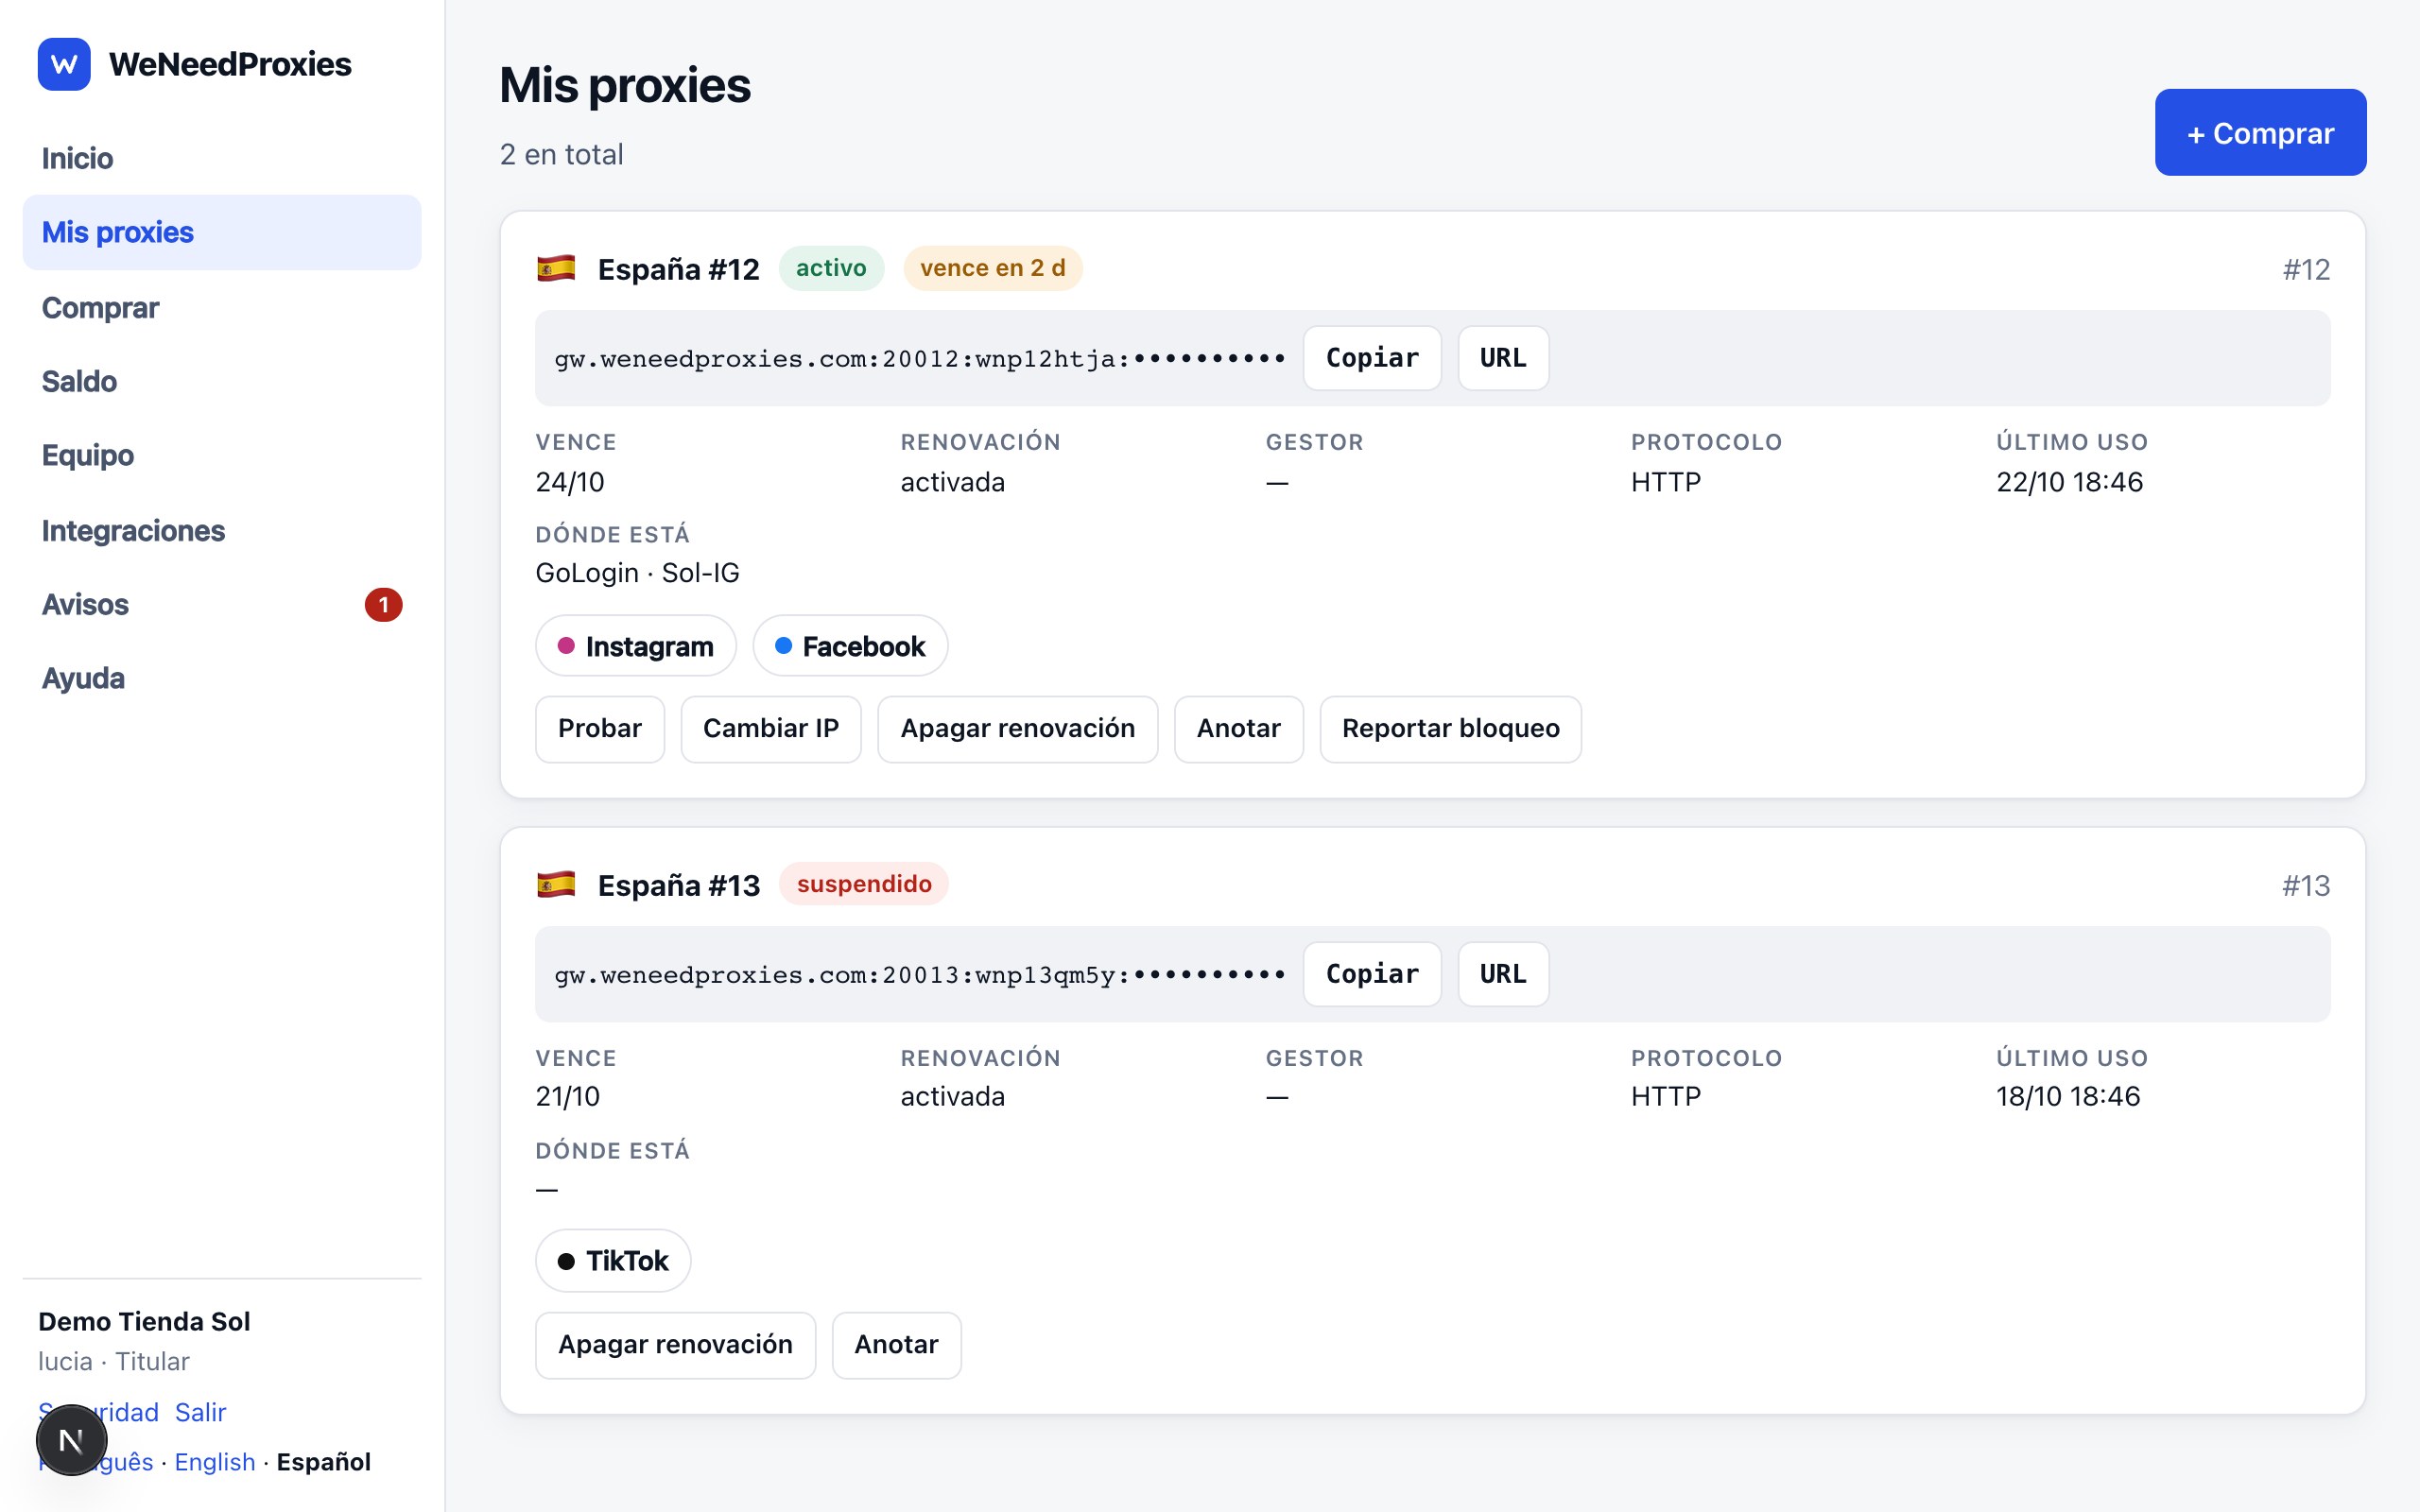Click the 'activo' status badge
This screenshot has width=2420, height=1512.
coord(831,268)
